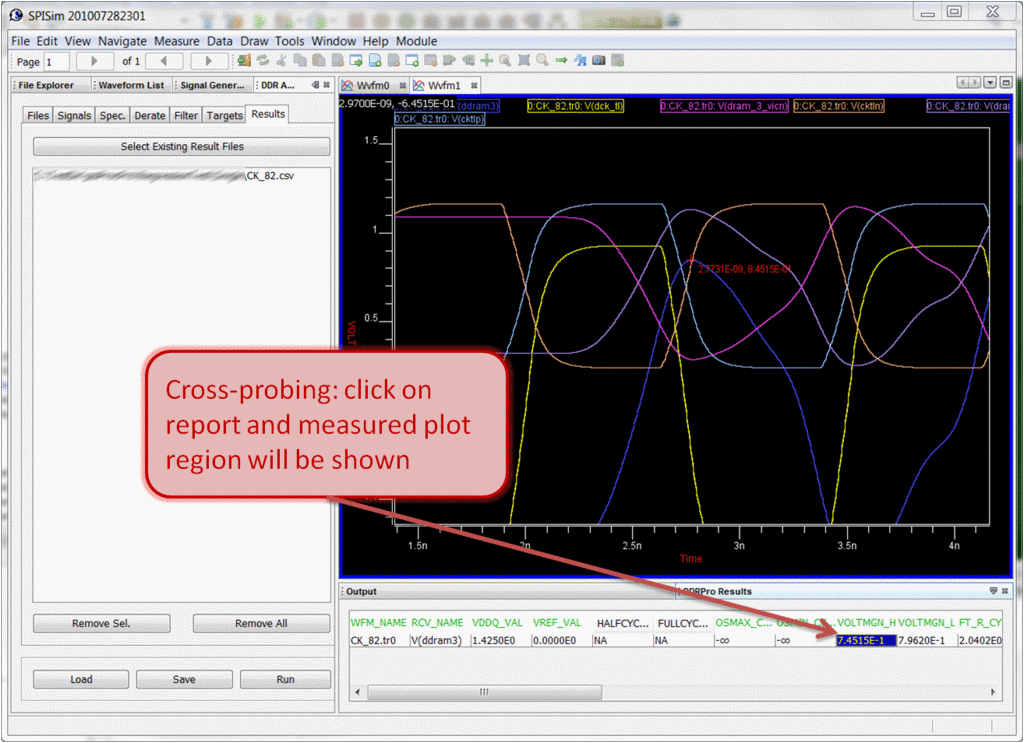
Task: Switch to the Waveform List panel tab
Action: (x=131, y=86)
